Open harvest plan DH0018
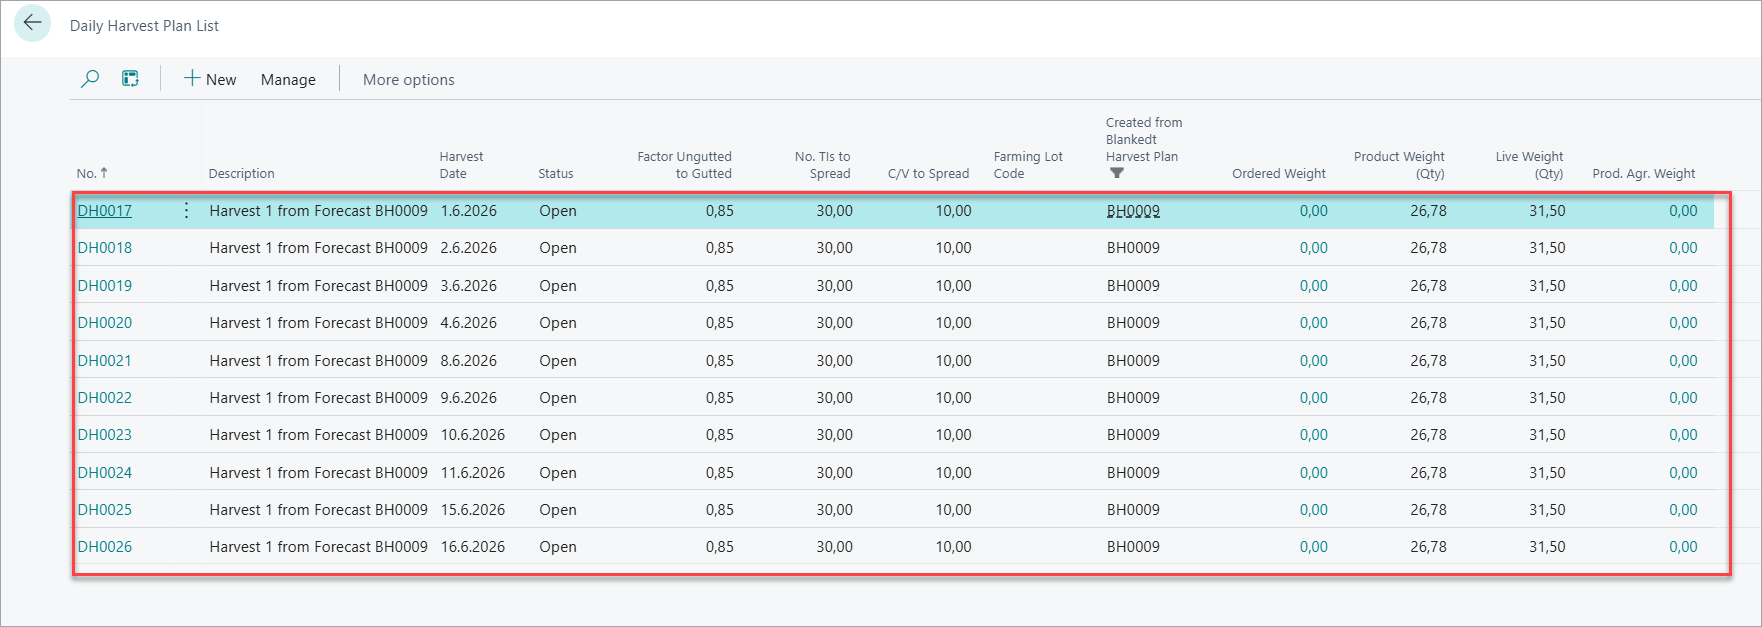 (x=105, y=248)
